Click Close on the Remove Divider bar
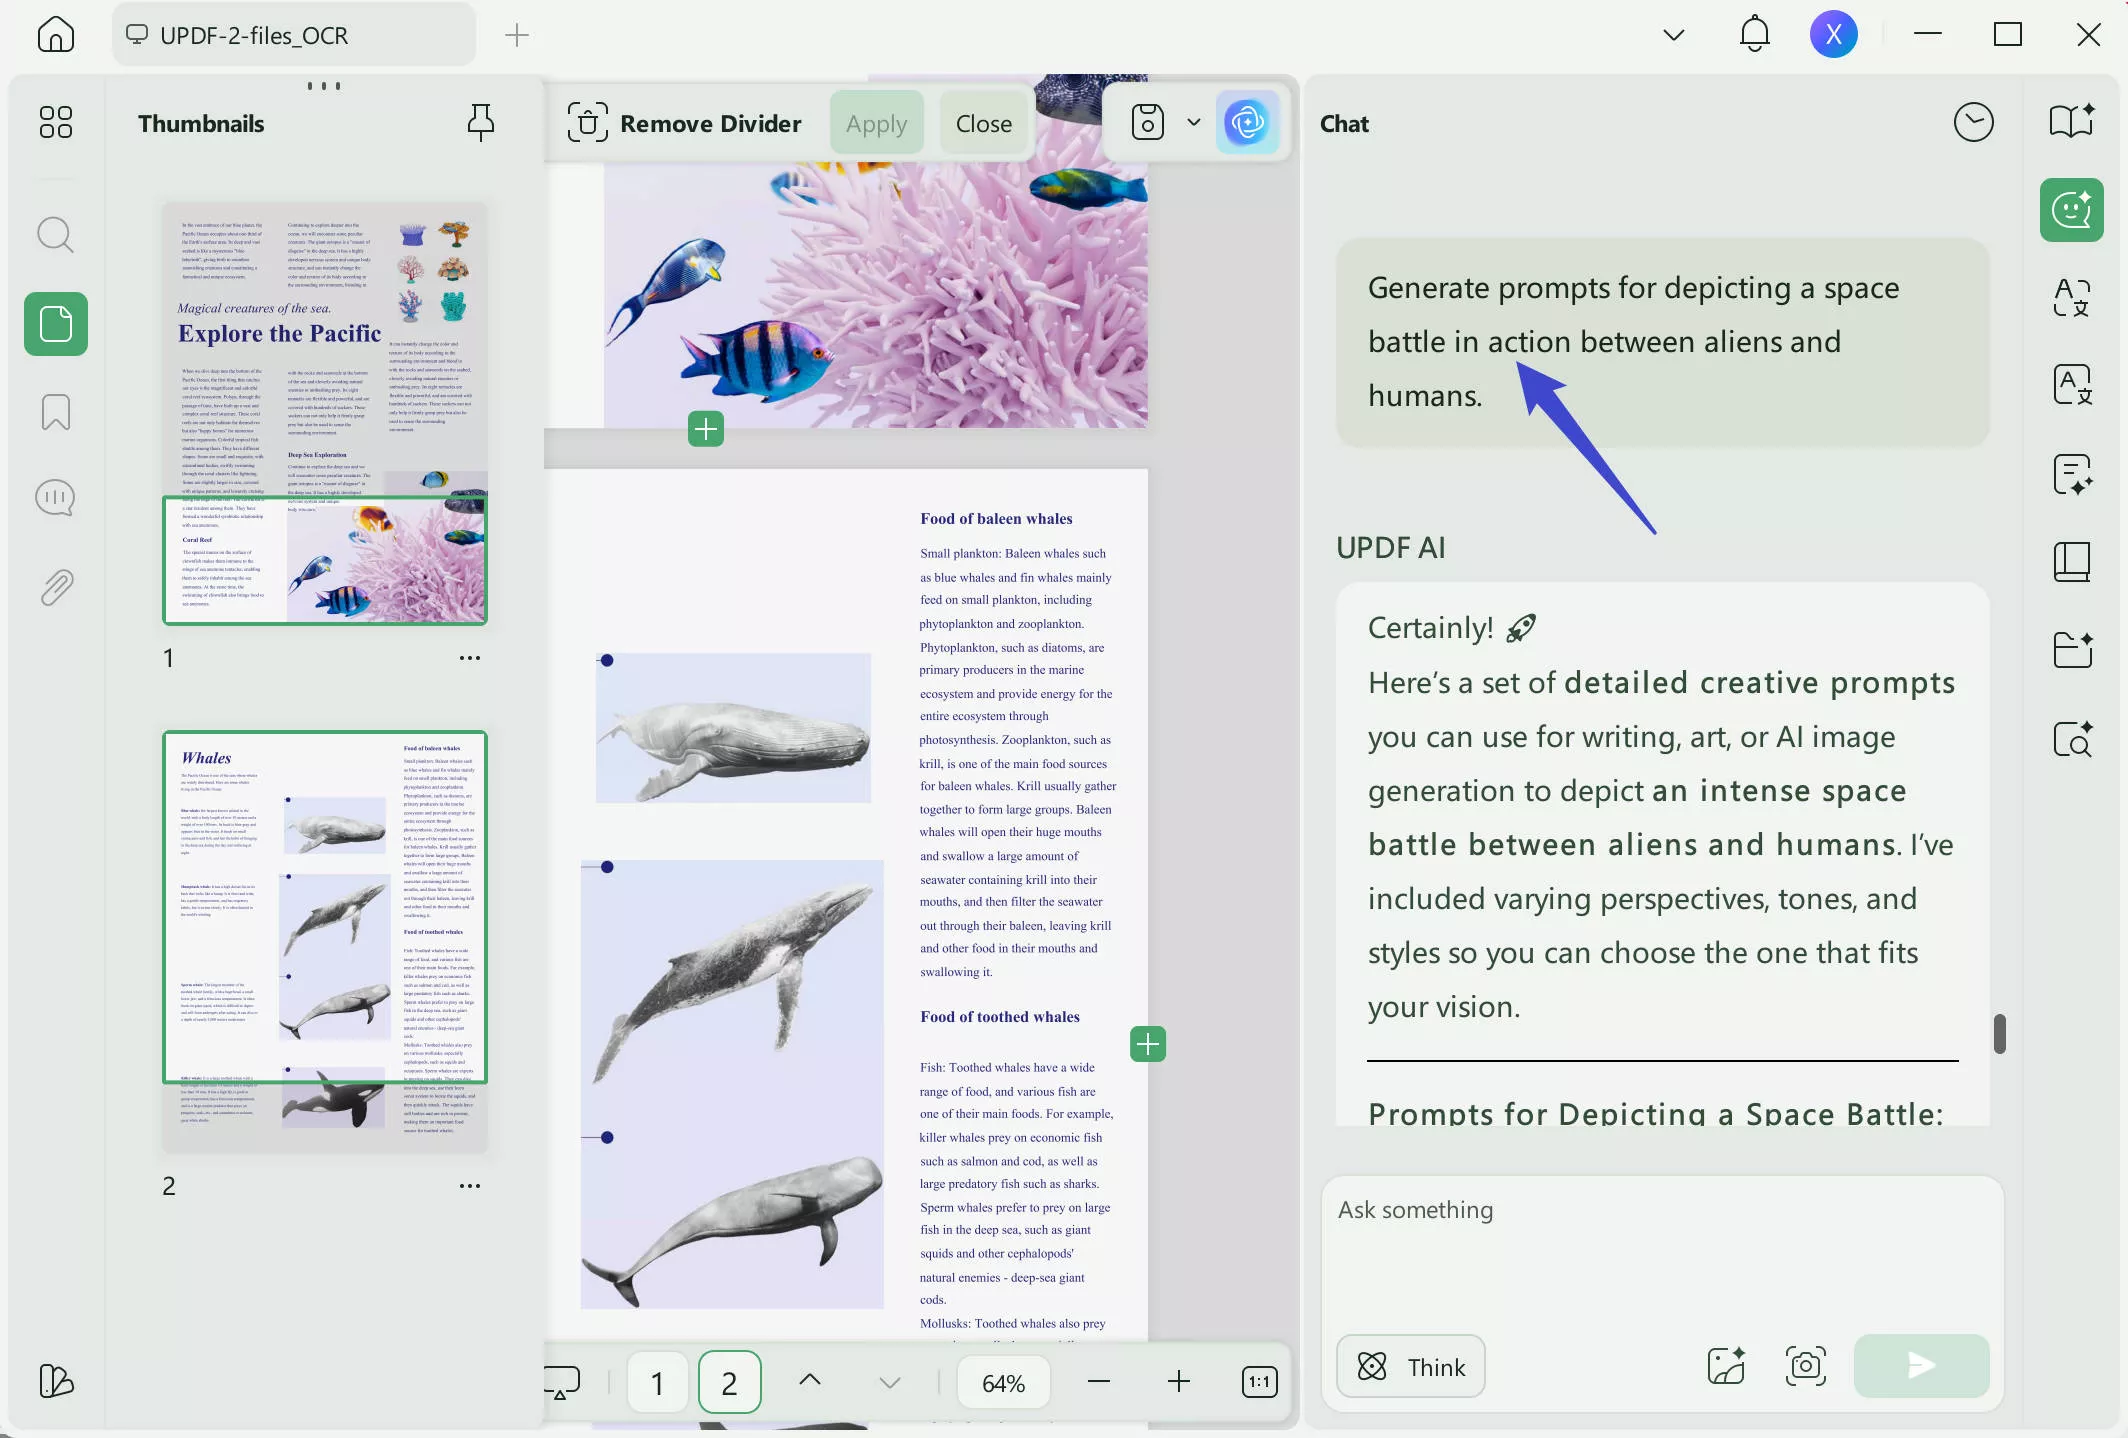 983,123
